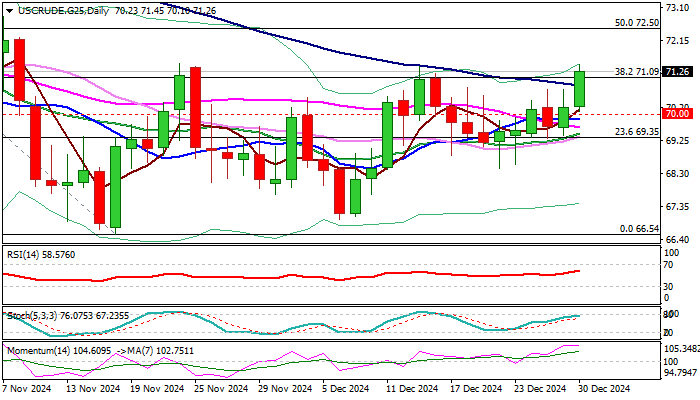Click the RSI(14) 58.5760 indicator label
The image size is (700, 400).
click(x=41, y=255)
